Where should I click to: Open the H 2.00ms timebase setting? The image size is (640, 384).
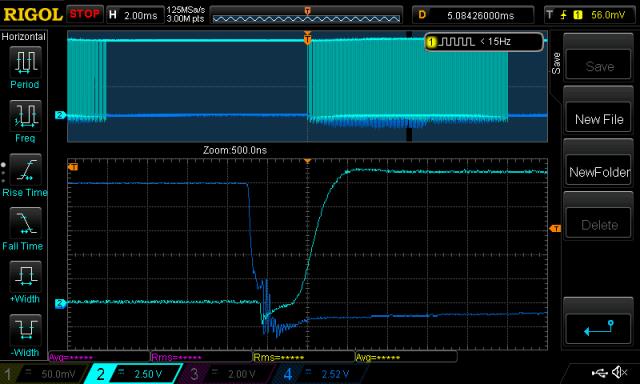[x=134, y=15]
